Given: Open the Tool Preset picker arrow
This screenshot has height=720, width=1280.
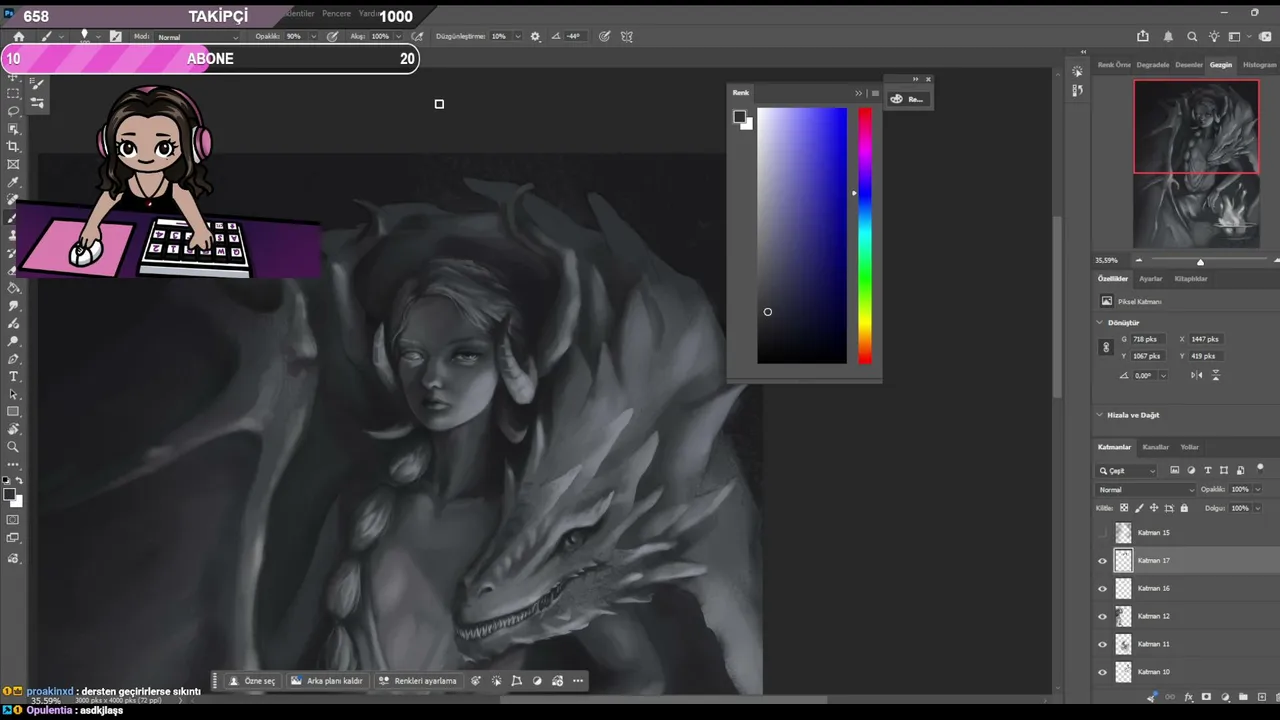Looking at the screenshot, I should click(61, 37).
